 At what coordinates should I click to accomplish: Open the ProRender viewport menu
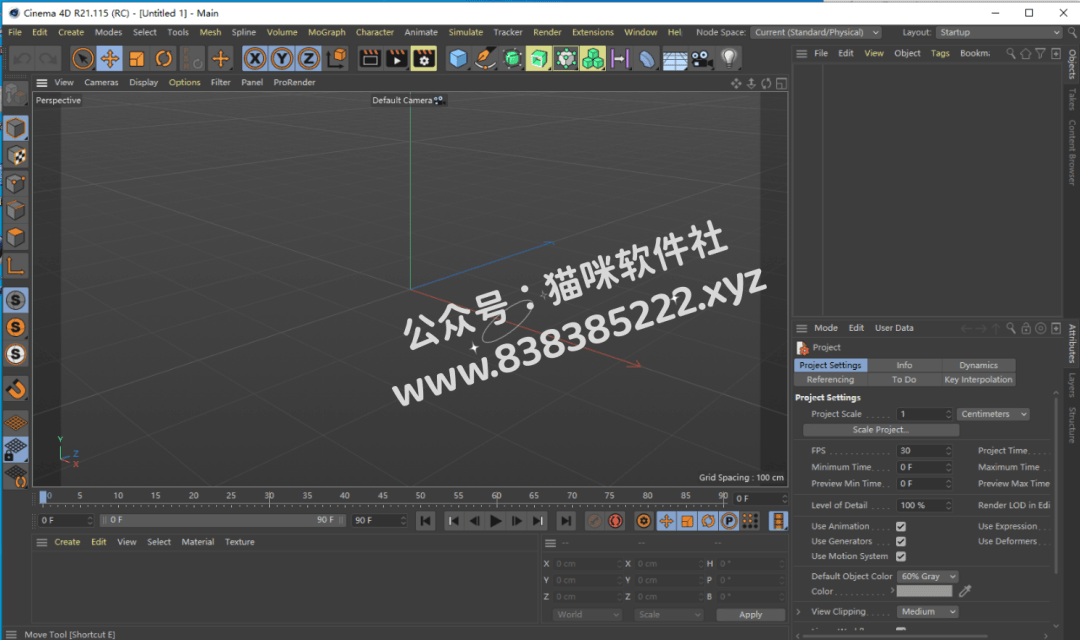tap(294, 82)
